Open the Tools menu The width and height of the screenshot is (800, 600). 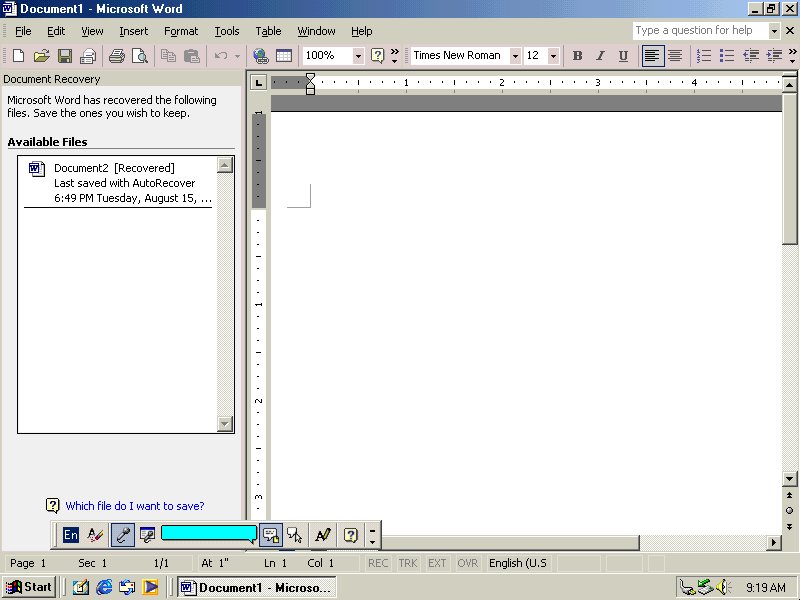(x=227, y=31)
